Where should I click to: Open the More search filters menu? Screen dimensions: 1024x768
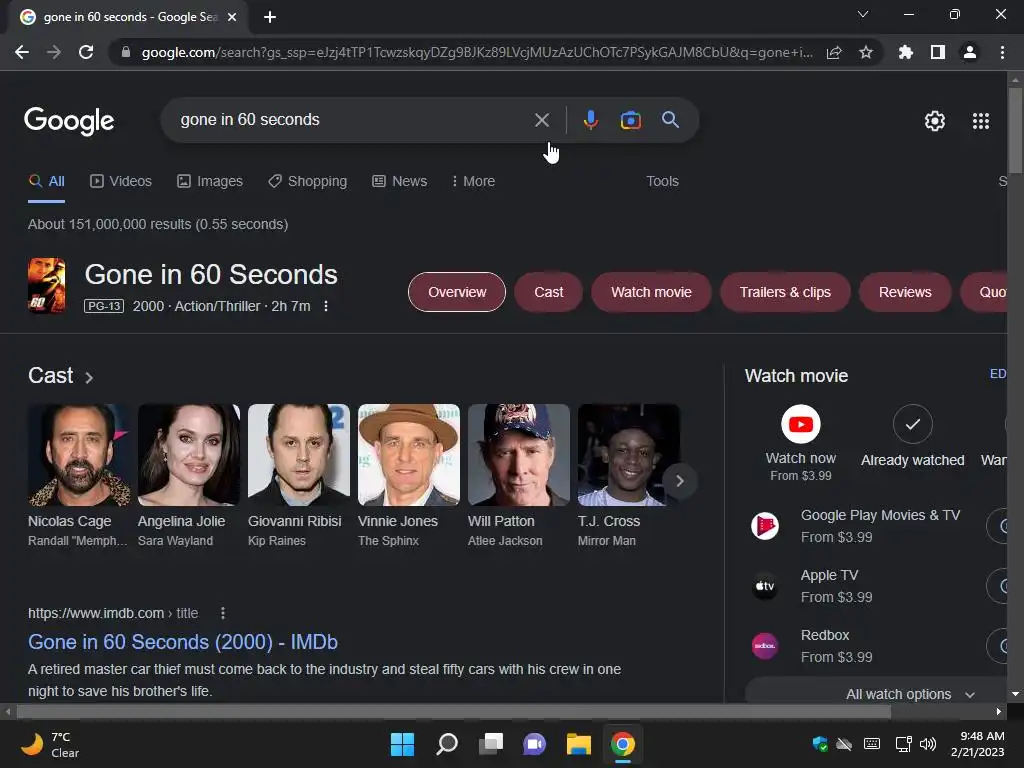coord(473,182)
